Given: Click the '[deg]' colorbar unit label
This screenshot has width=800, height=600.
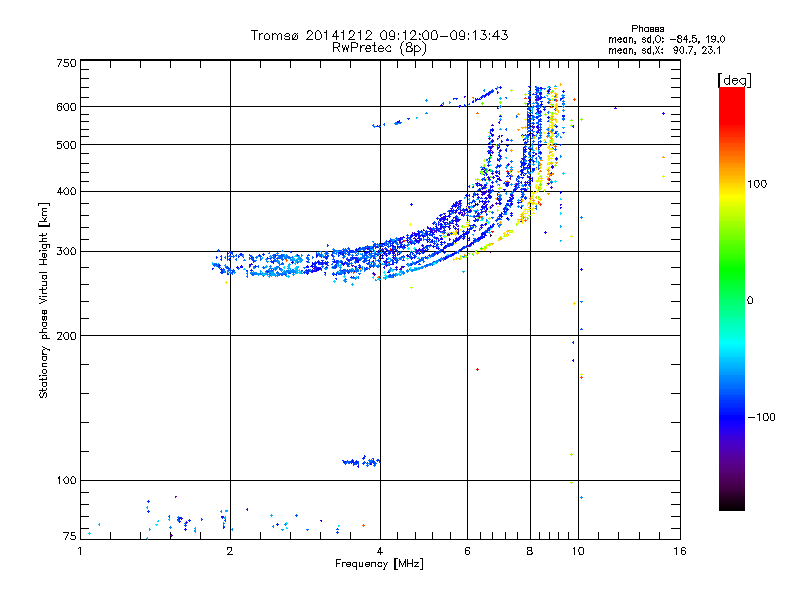Looking at the screenshot, I should click(x=734, y=80).
